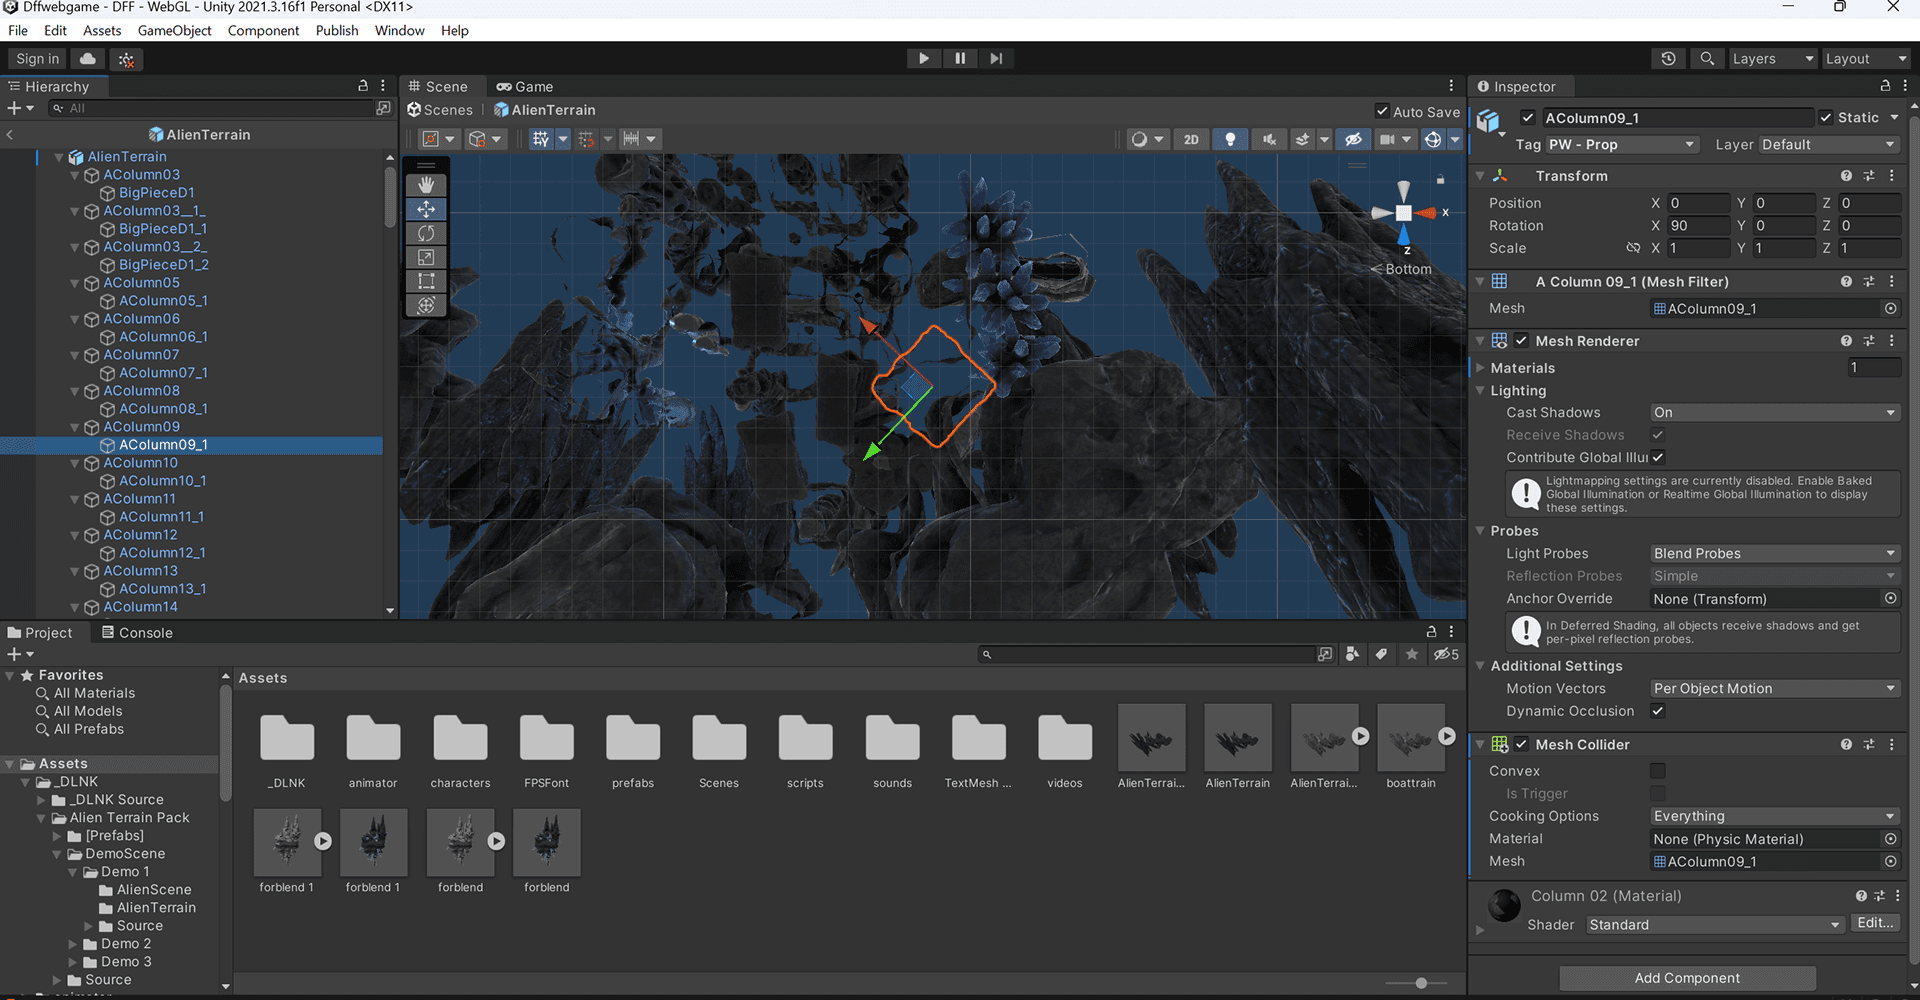The height and width of the screenshot is (1000, 1920).
Task: Click the Add Component button
Action: coord(1687,978)
